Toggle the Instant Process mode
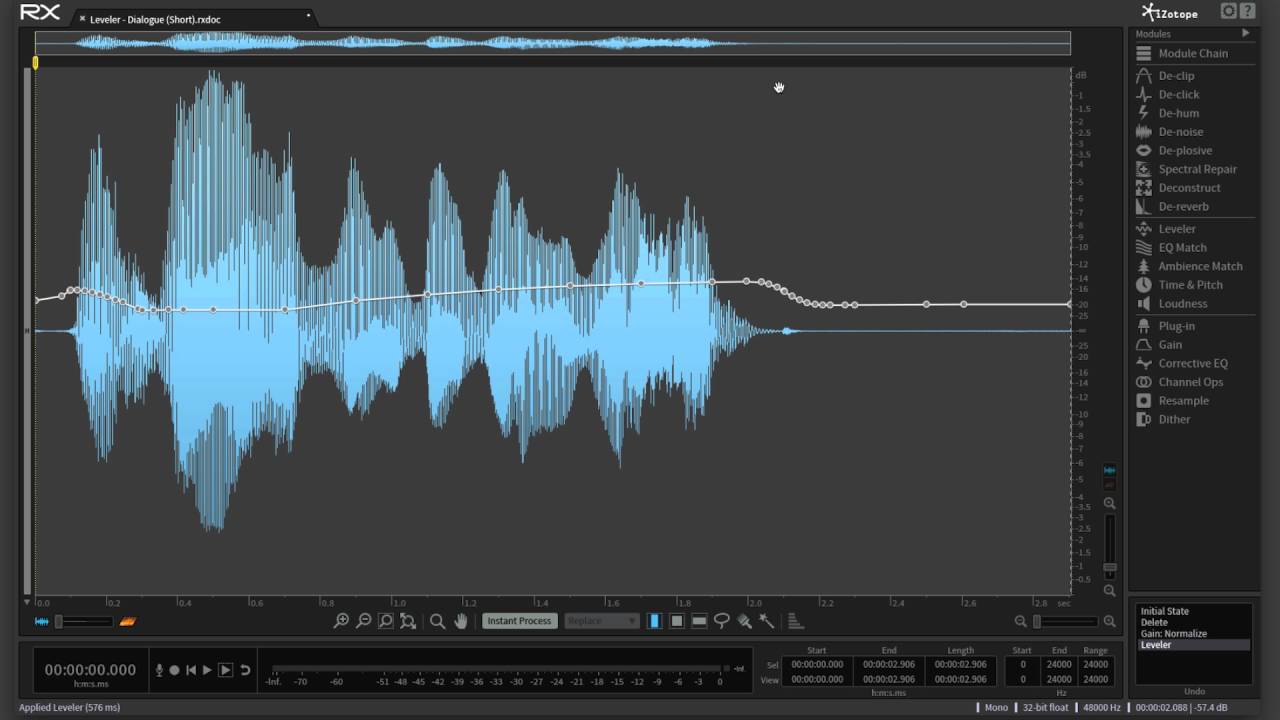 coord(519,621)
